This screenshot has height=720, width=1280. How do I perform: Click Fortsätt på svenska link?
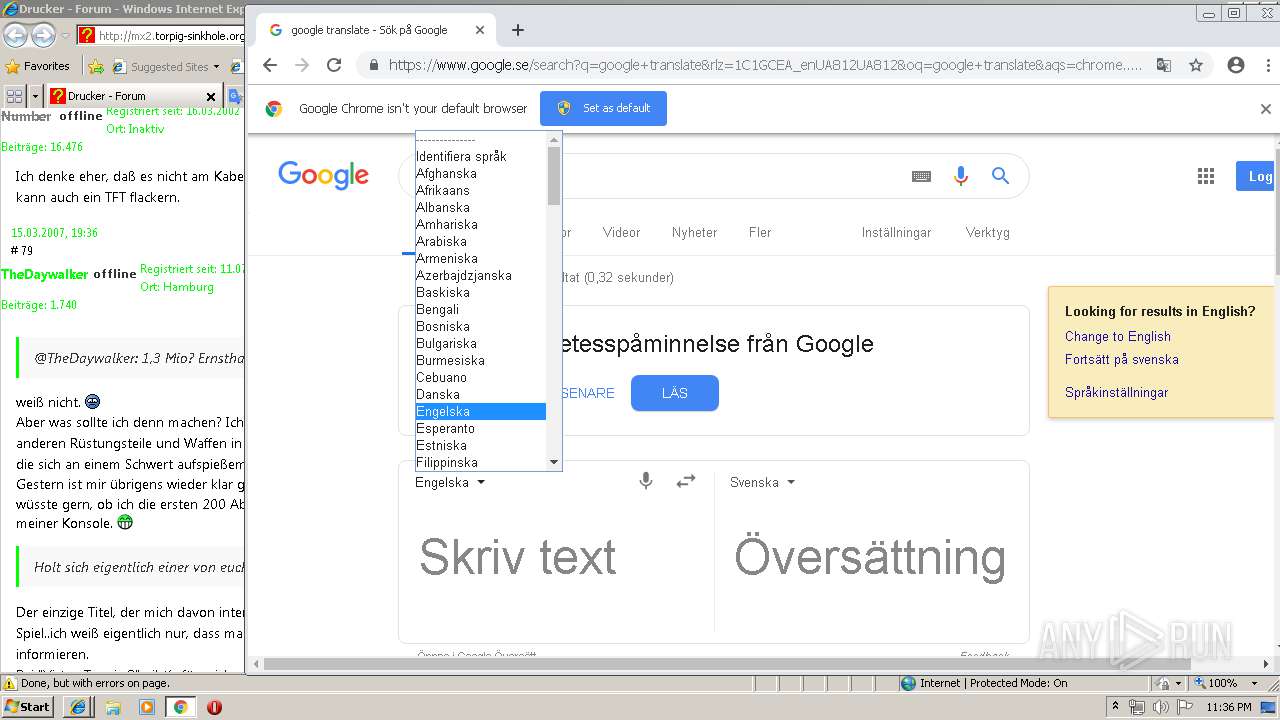point(1121,359)
